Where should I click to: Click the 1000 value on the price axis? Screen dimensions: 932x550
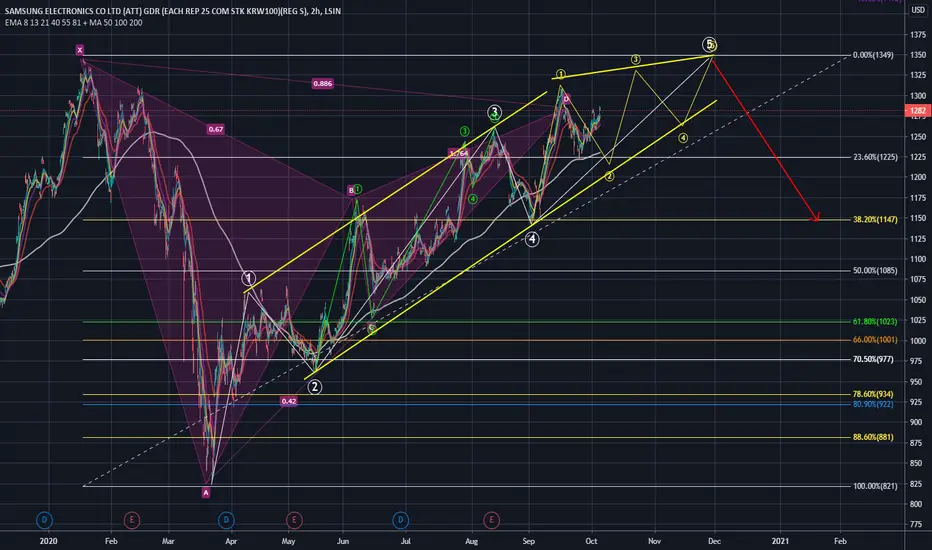[x=918, y=341]
